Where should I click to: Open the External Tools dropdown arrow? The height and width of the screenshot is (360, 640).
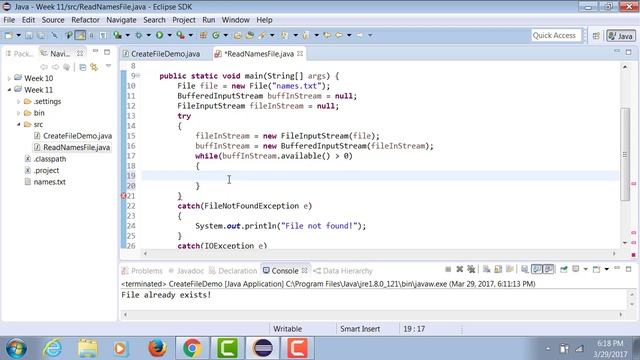tap(190, 36)
